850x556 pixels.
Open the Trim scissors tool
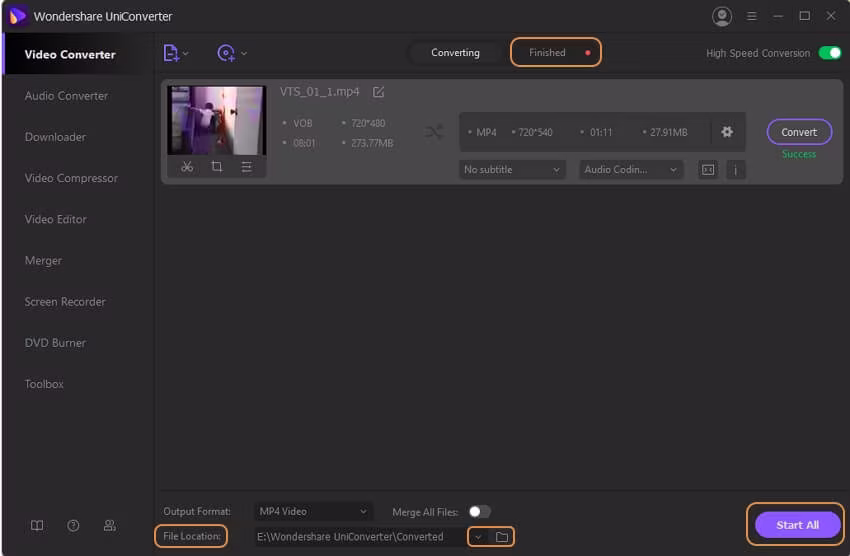(x=187, y=167)
